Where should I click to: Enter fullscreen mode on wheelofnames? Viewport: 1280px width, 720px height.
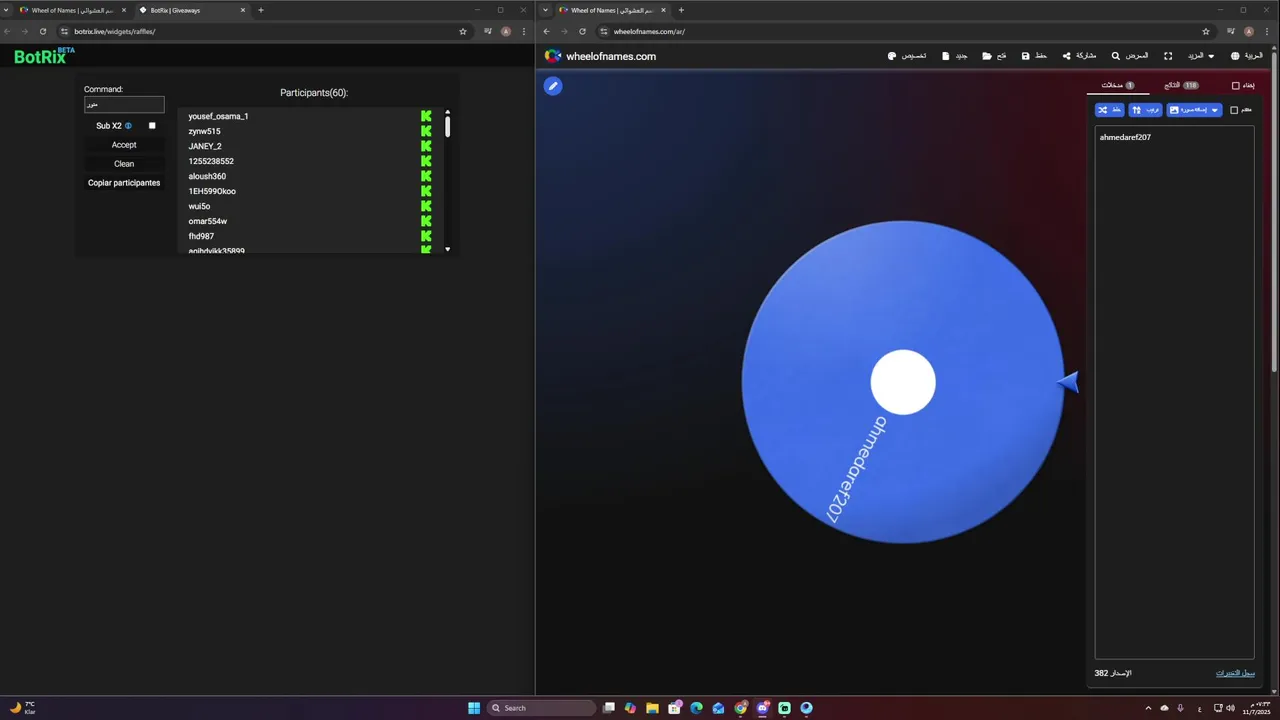click(1167, 56)
